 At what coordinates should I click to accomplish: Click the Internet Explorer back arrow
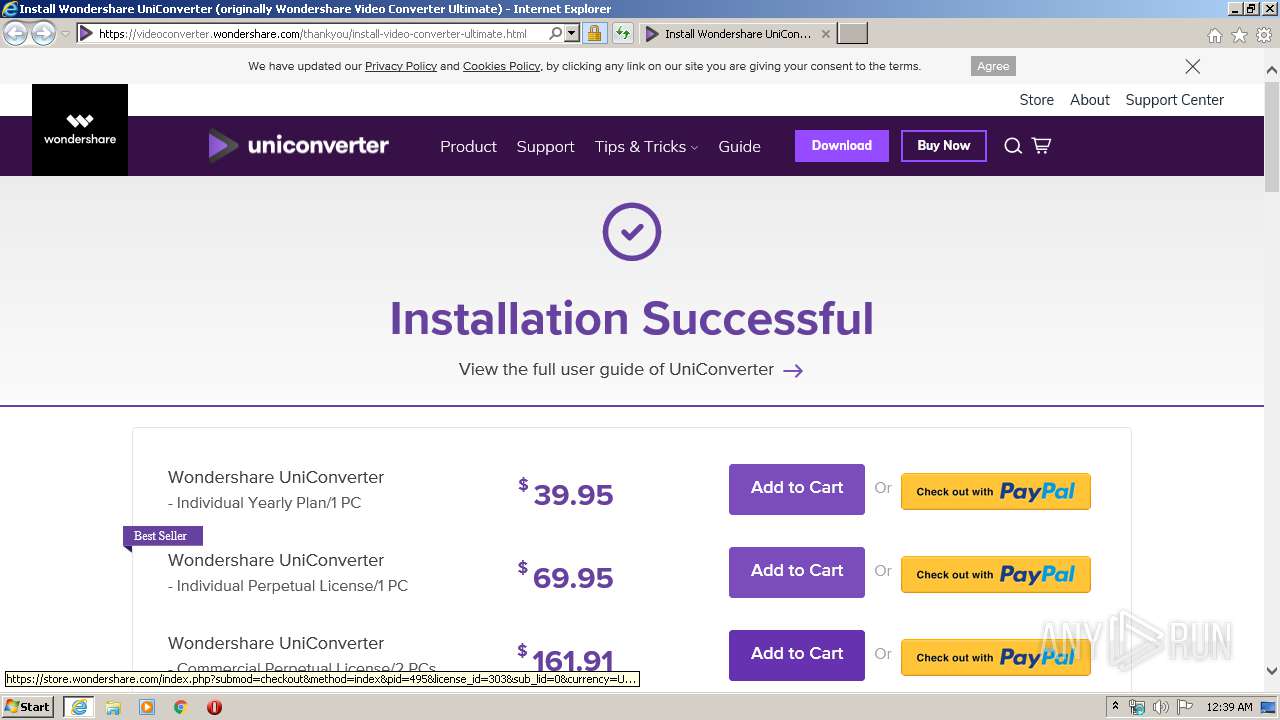click(16, 34)
